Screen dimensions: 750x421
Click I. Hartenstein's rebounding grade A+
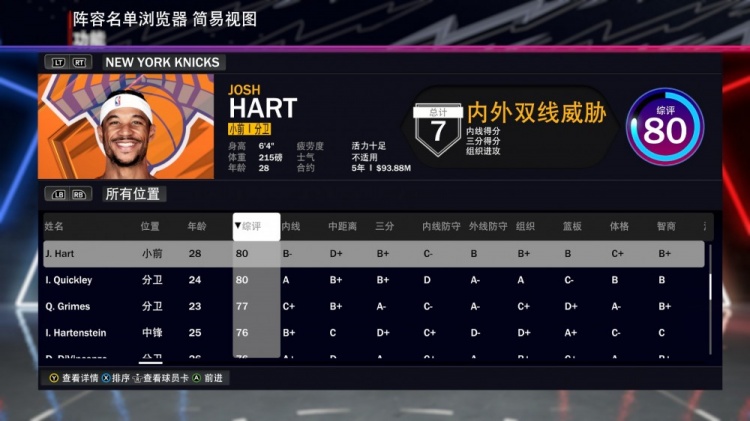pos(570,332)
